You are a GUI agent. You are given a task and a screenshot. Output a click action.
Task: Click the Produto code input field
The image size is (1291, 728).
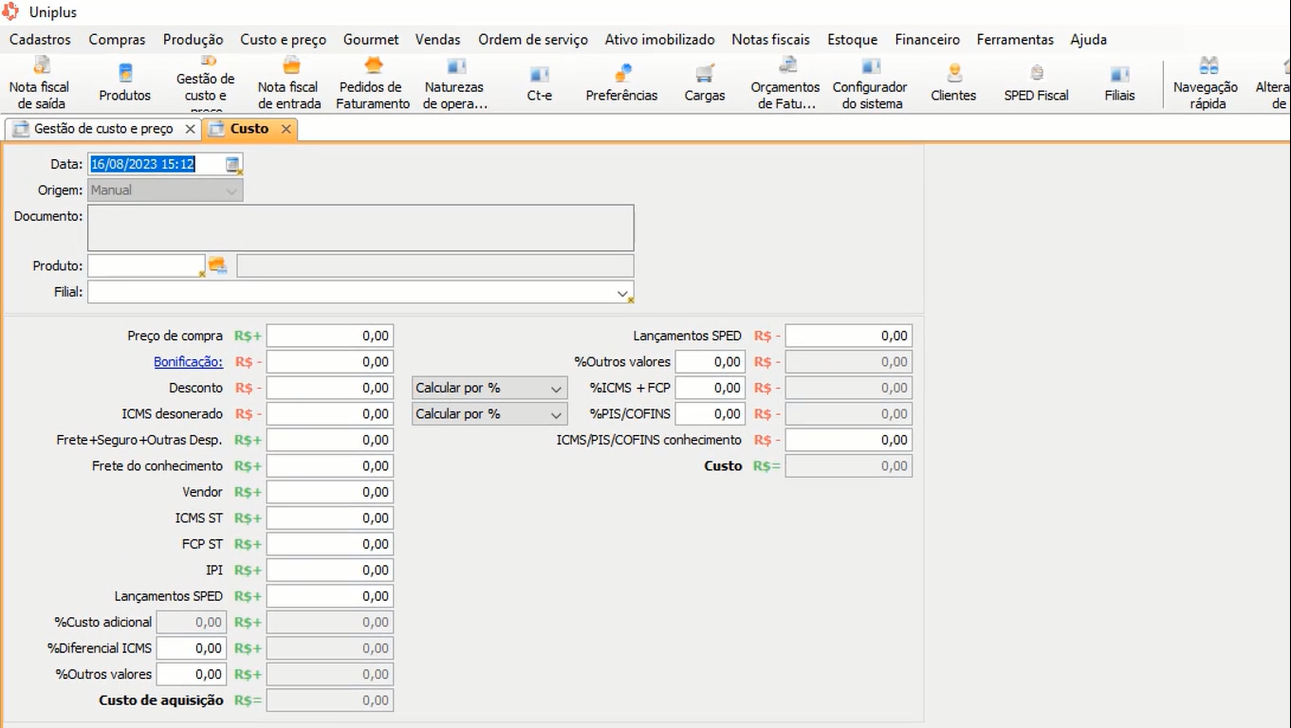click(x=146, y=266)
